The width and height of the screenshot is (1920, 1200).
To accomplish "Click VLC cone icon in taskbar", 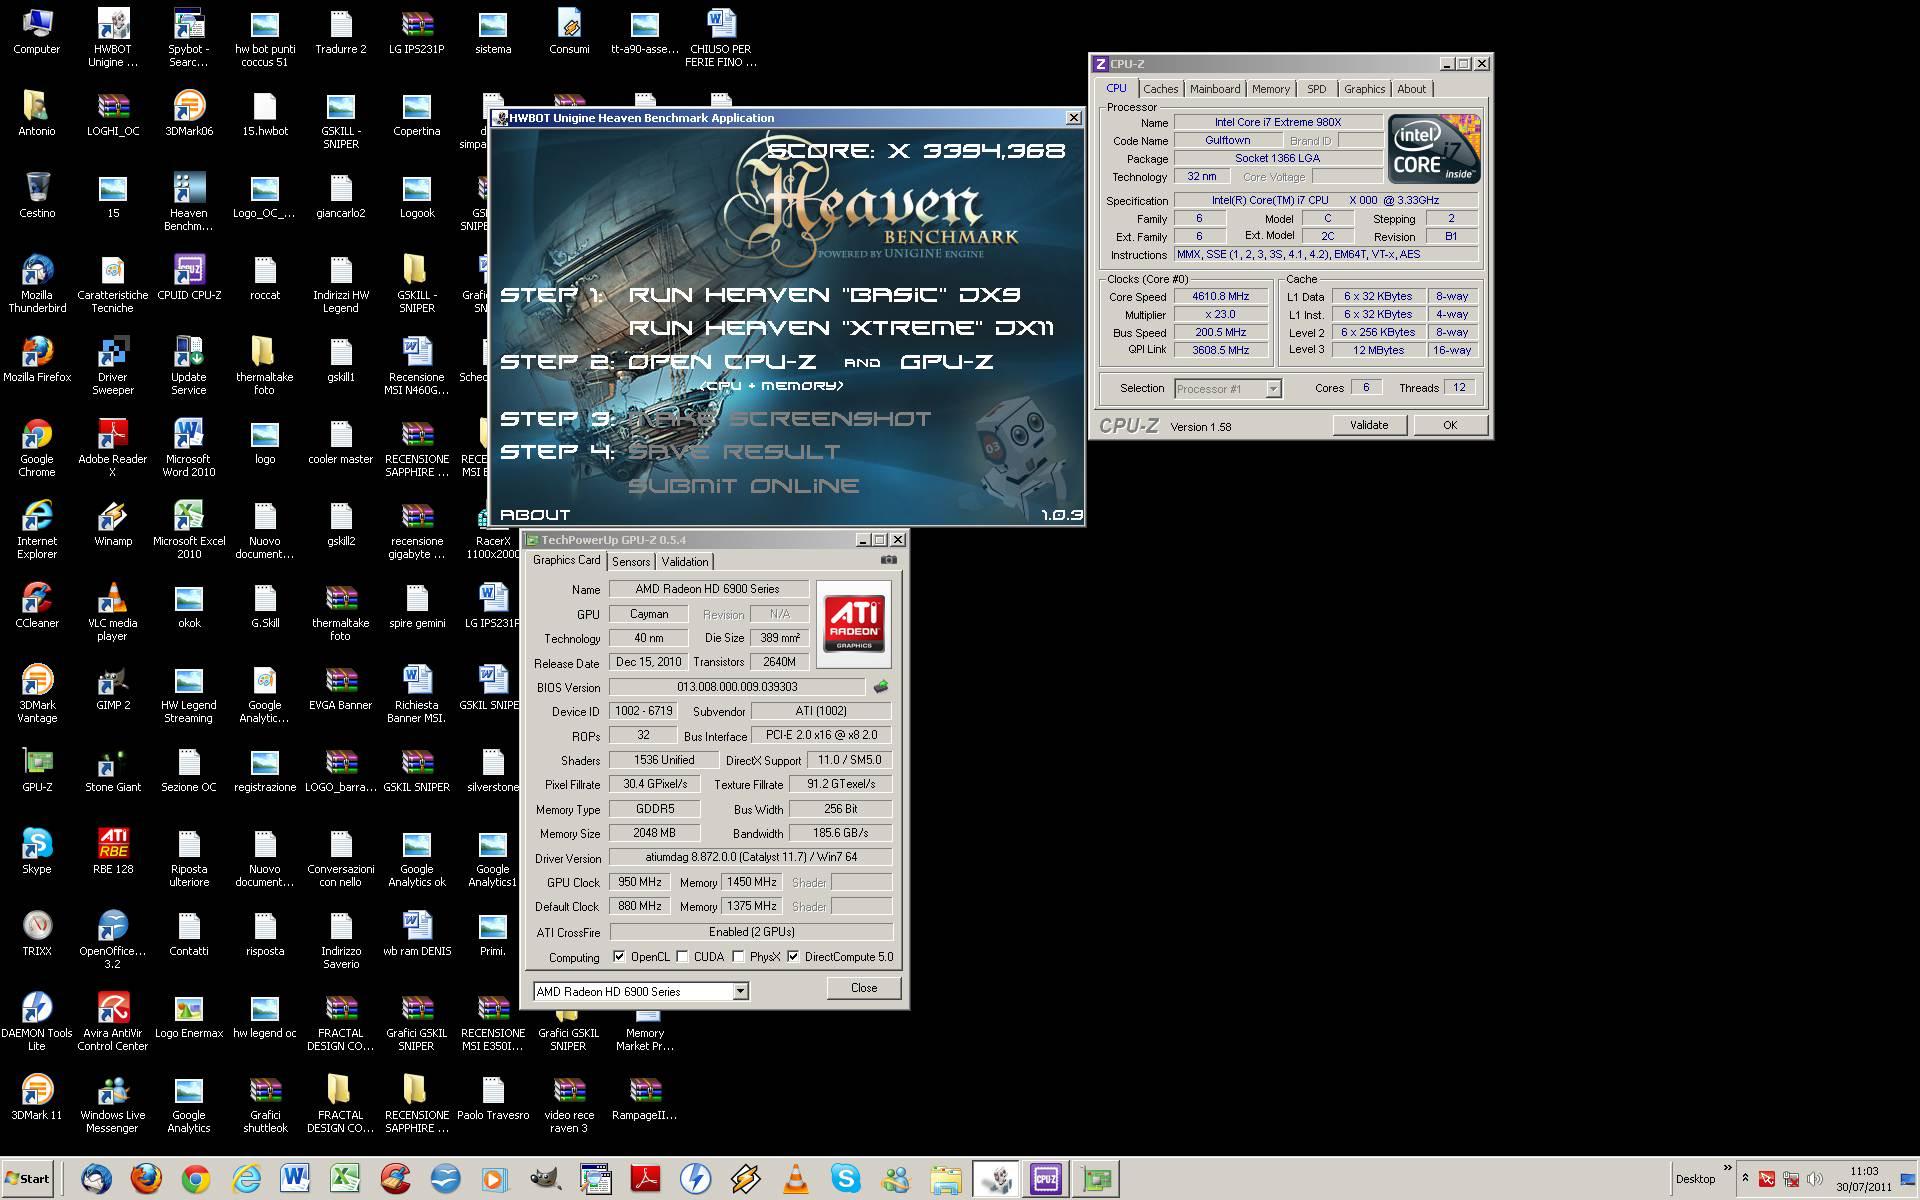I will (x=795, y=1179).
